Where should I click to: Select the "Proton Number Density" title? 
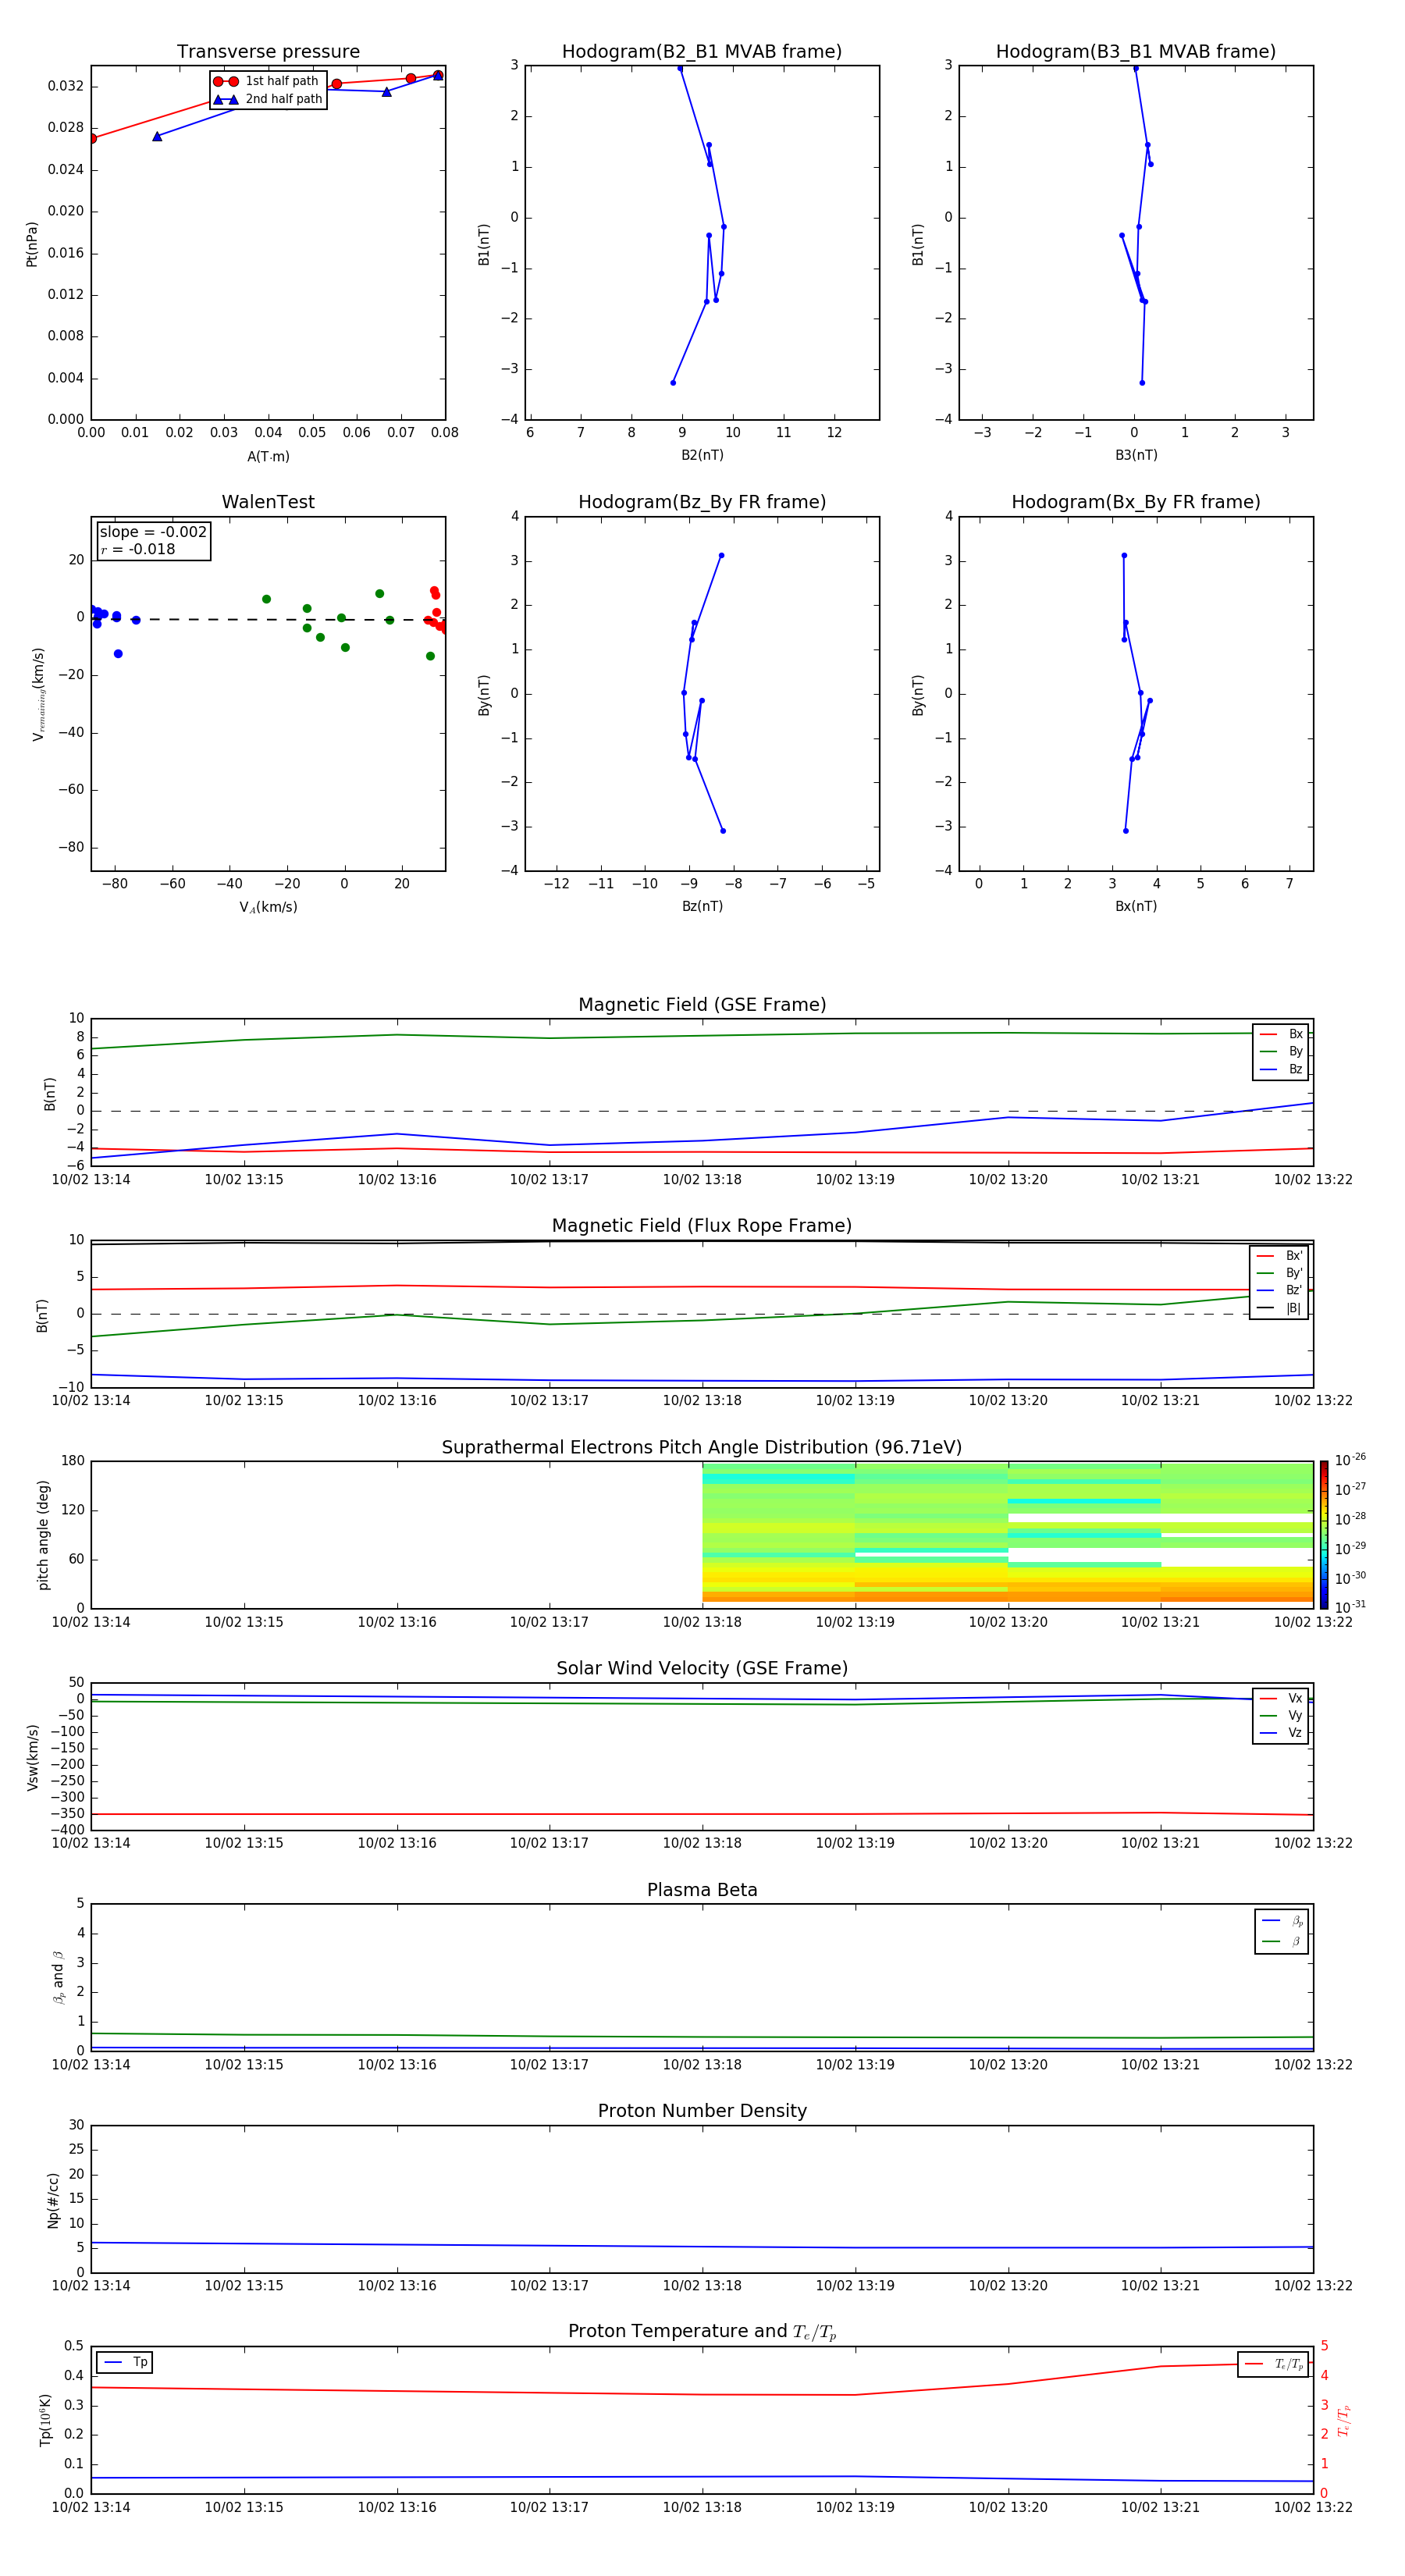[702, 2111]
